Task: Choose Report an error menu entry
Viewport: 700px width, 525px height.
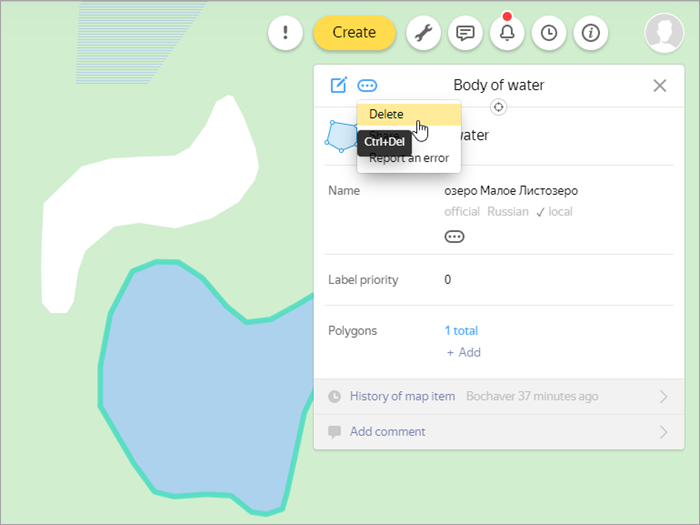Action: point(409,158)
